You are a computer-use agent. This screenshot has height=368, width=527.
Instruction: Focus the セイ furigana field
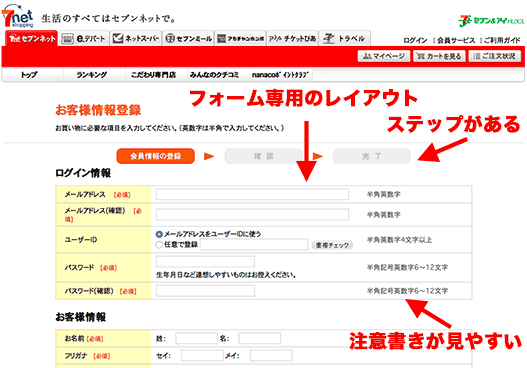pyautogui.click(x=202, y=356)
